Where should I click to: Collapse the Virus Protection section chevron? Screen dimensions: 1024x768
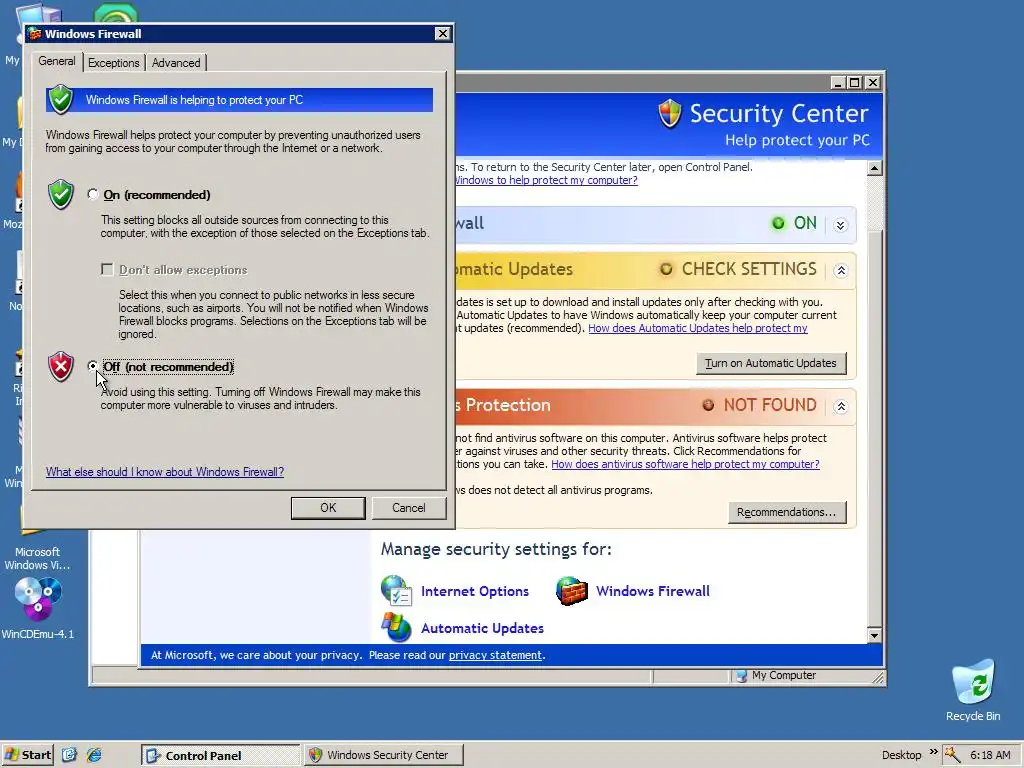click(840, 406)
